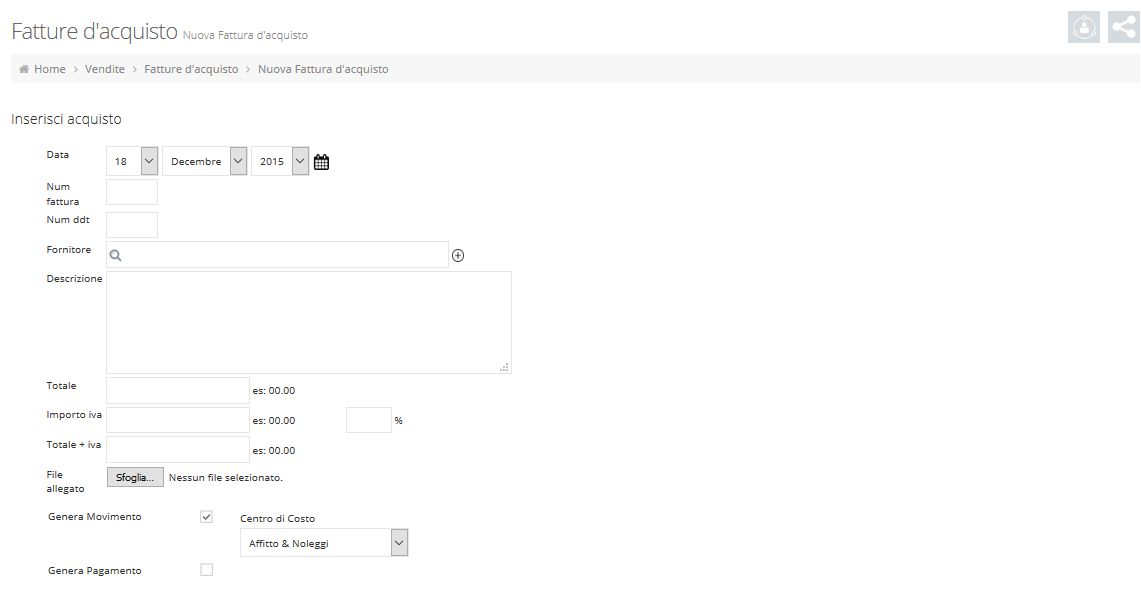Image resolution: width=1141 pixels, height=596 pixels.
Task: Focus the Descrizione text area
Action: coord(308,322)
